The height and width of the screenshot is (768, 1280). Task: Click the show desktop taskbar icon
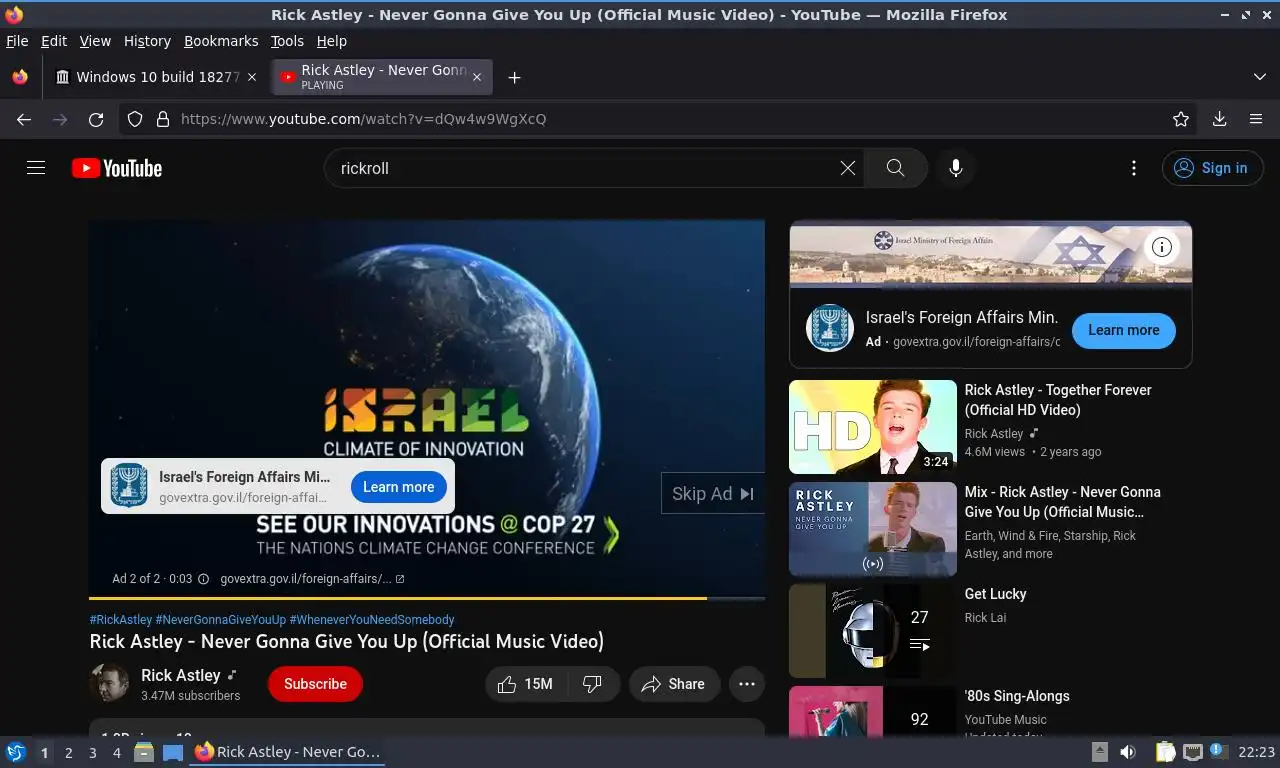[173, 752]
